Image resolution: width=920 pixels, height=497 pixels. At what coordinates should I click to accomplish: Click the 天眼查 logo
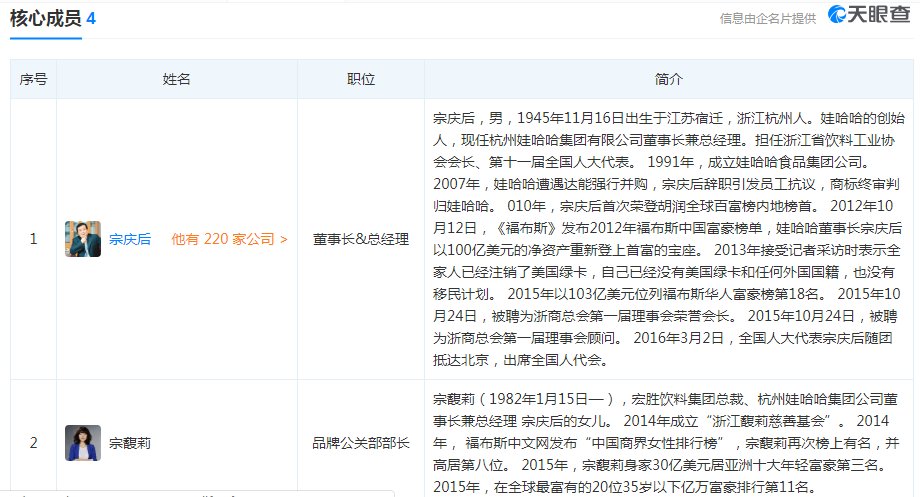tap(868, 15)
